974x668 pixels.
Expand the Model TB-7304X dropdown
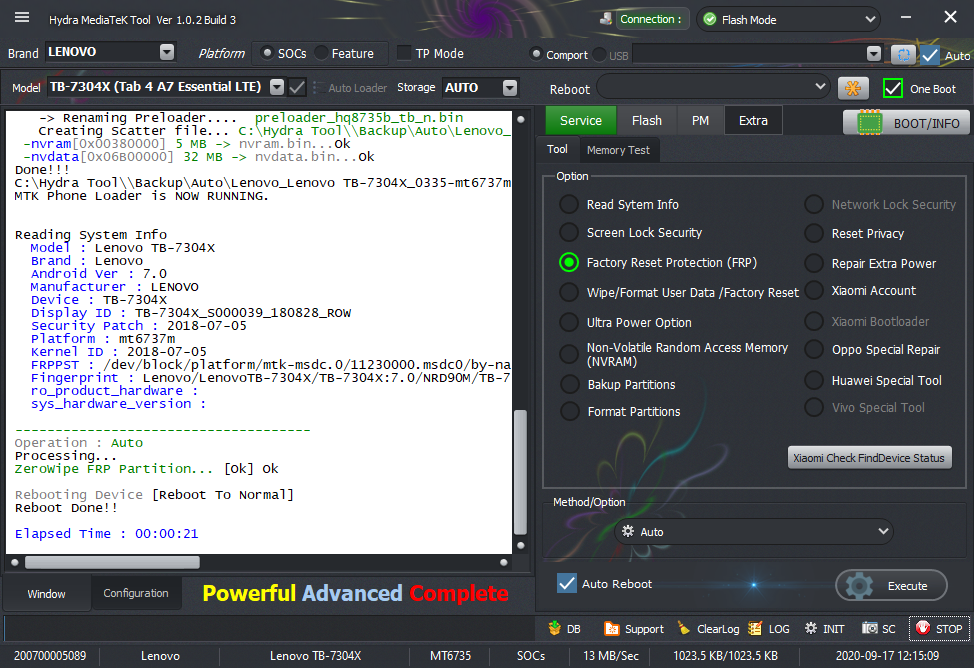(278, 87)
